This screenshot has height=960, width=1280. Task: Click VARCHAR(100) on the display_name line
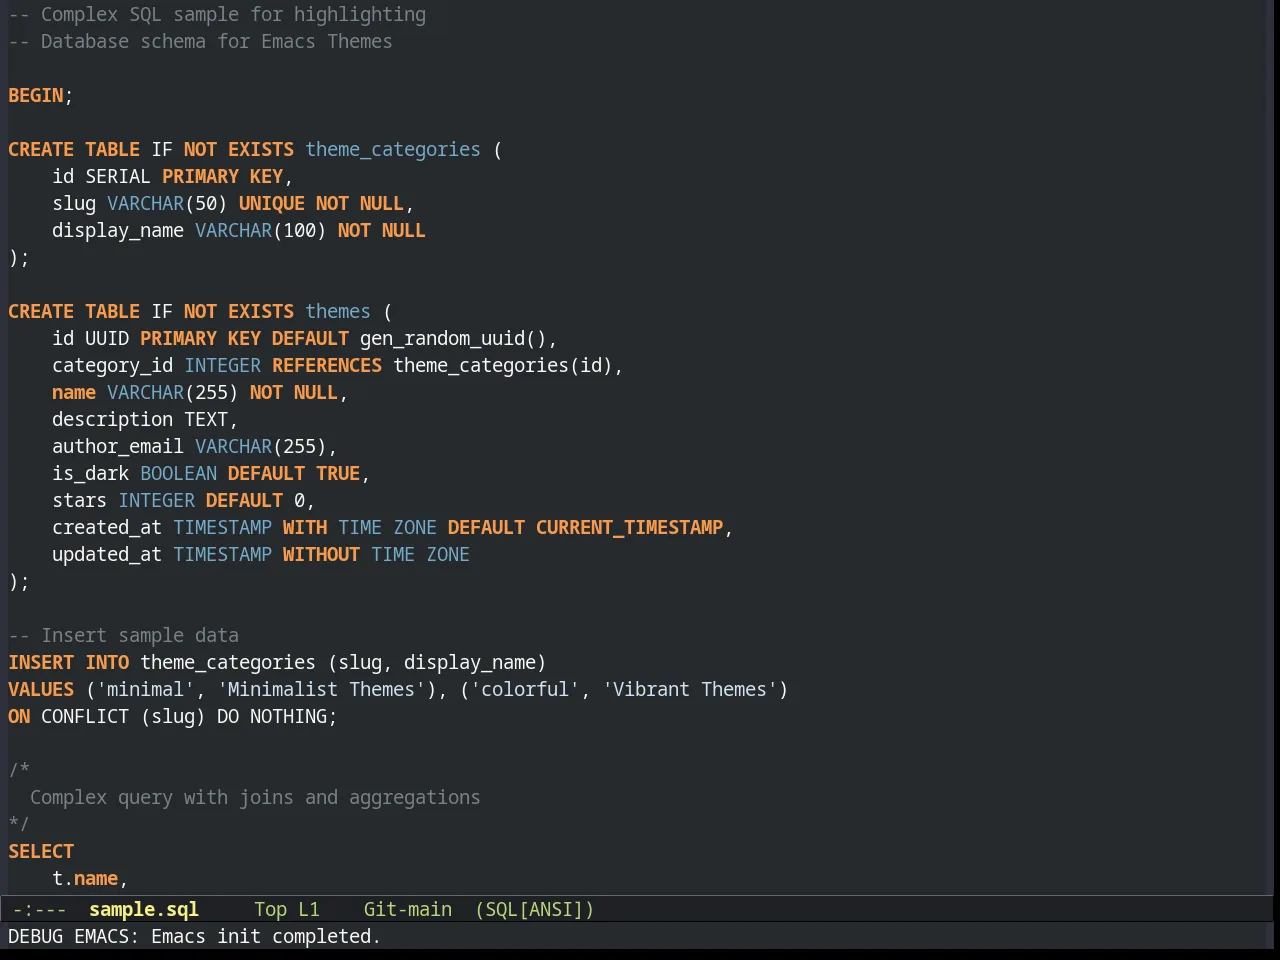pos(260,230)
